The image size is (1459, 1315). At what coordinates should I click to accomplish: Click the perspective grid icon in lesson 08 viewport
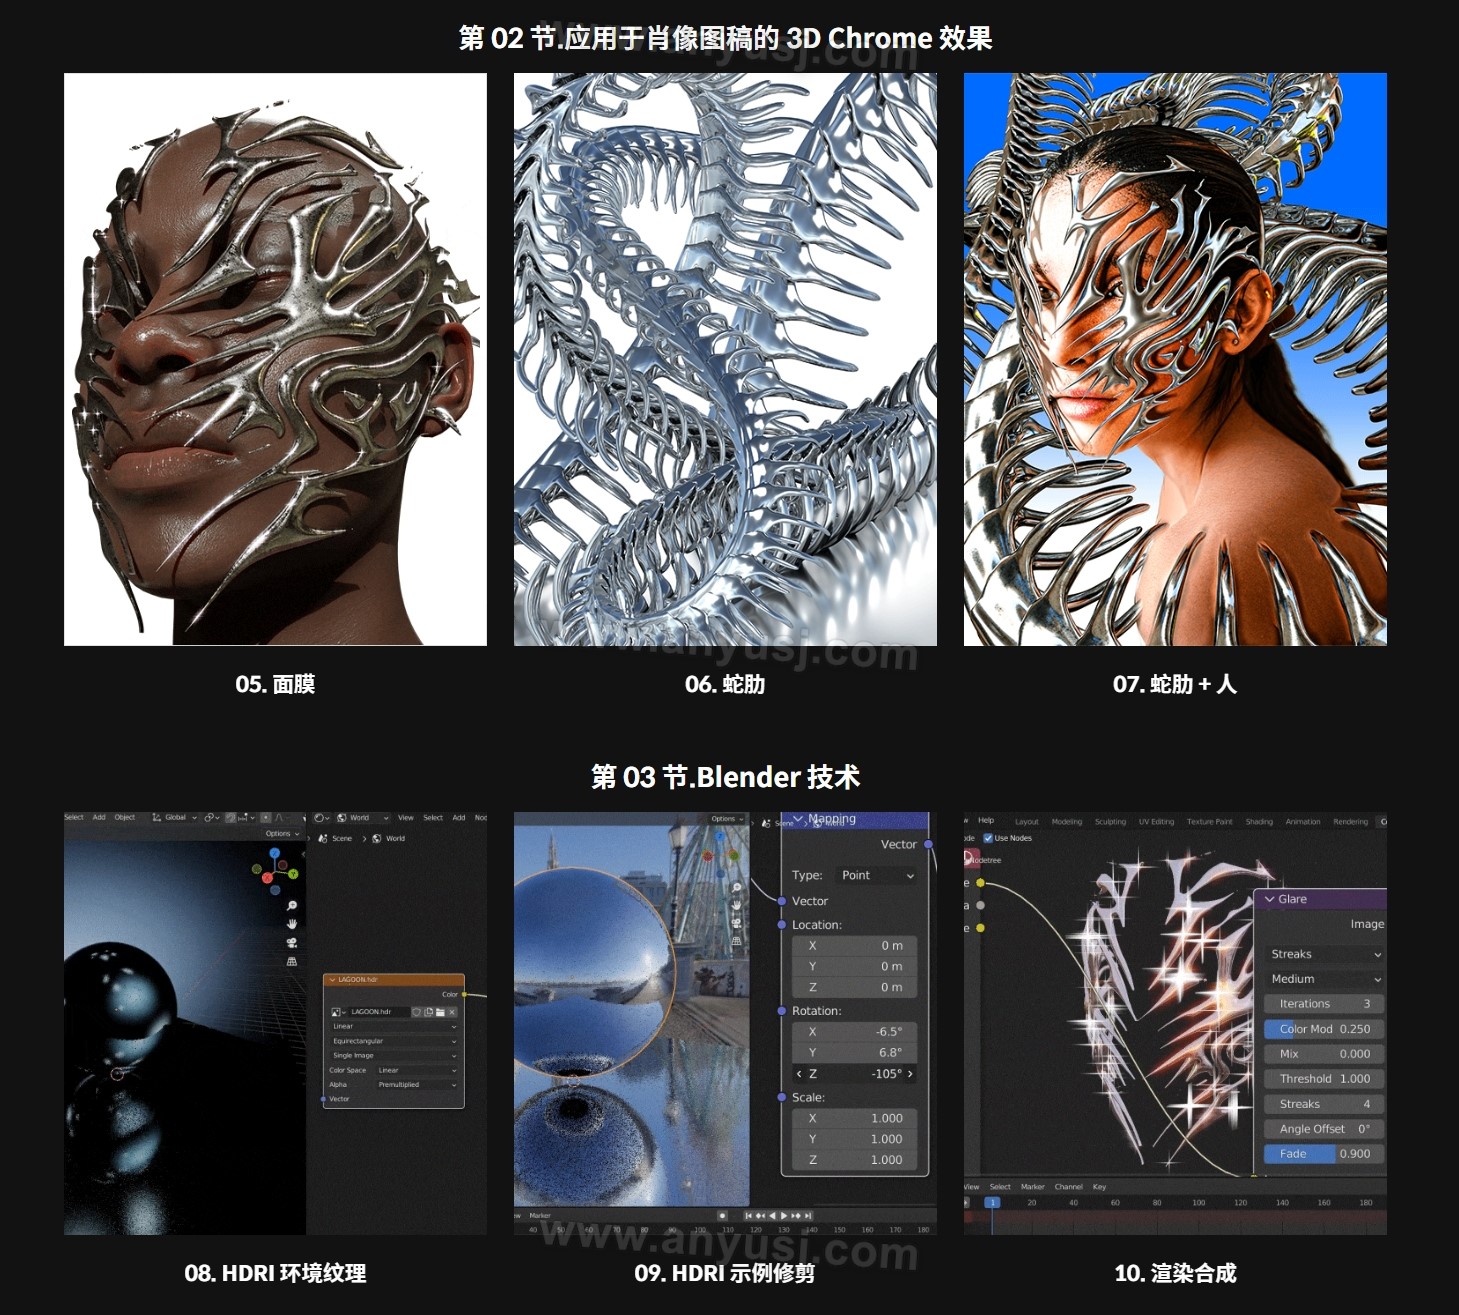(292, 962)
